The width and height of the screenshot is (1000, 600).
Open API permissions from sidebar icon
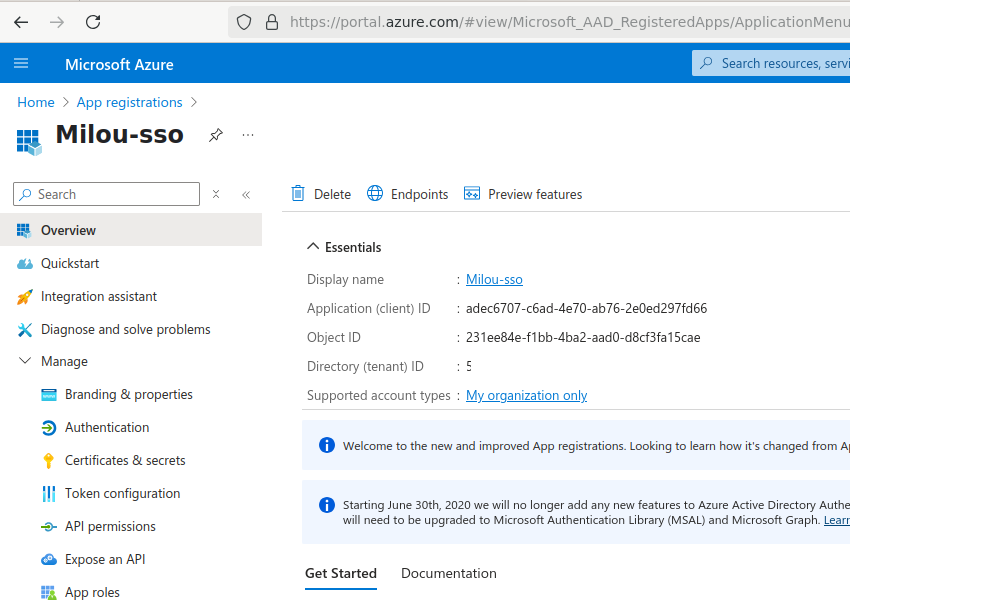(x=49, y=526)
